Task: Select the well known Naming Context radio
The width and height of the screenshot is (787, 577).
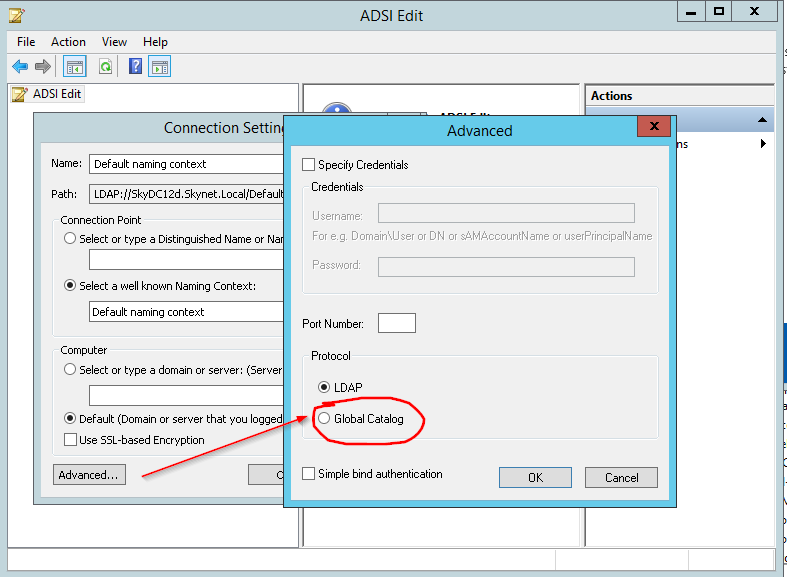Action: pos(70,285)
